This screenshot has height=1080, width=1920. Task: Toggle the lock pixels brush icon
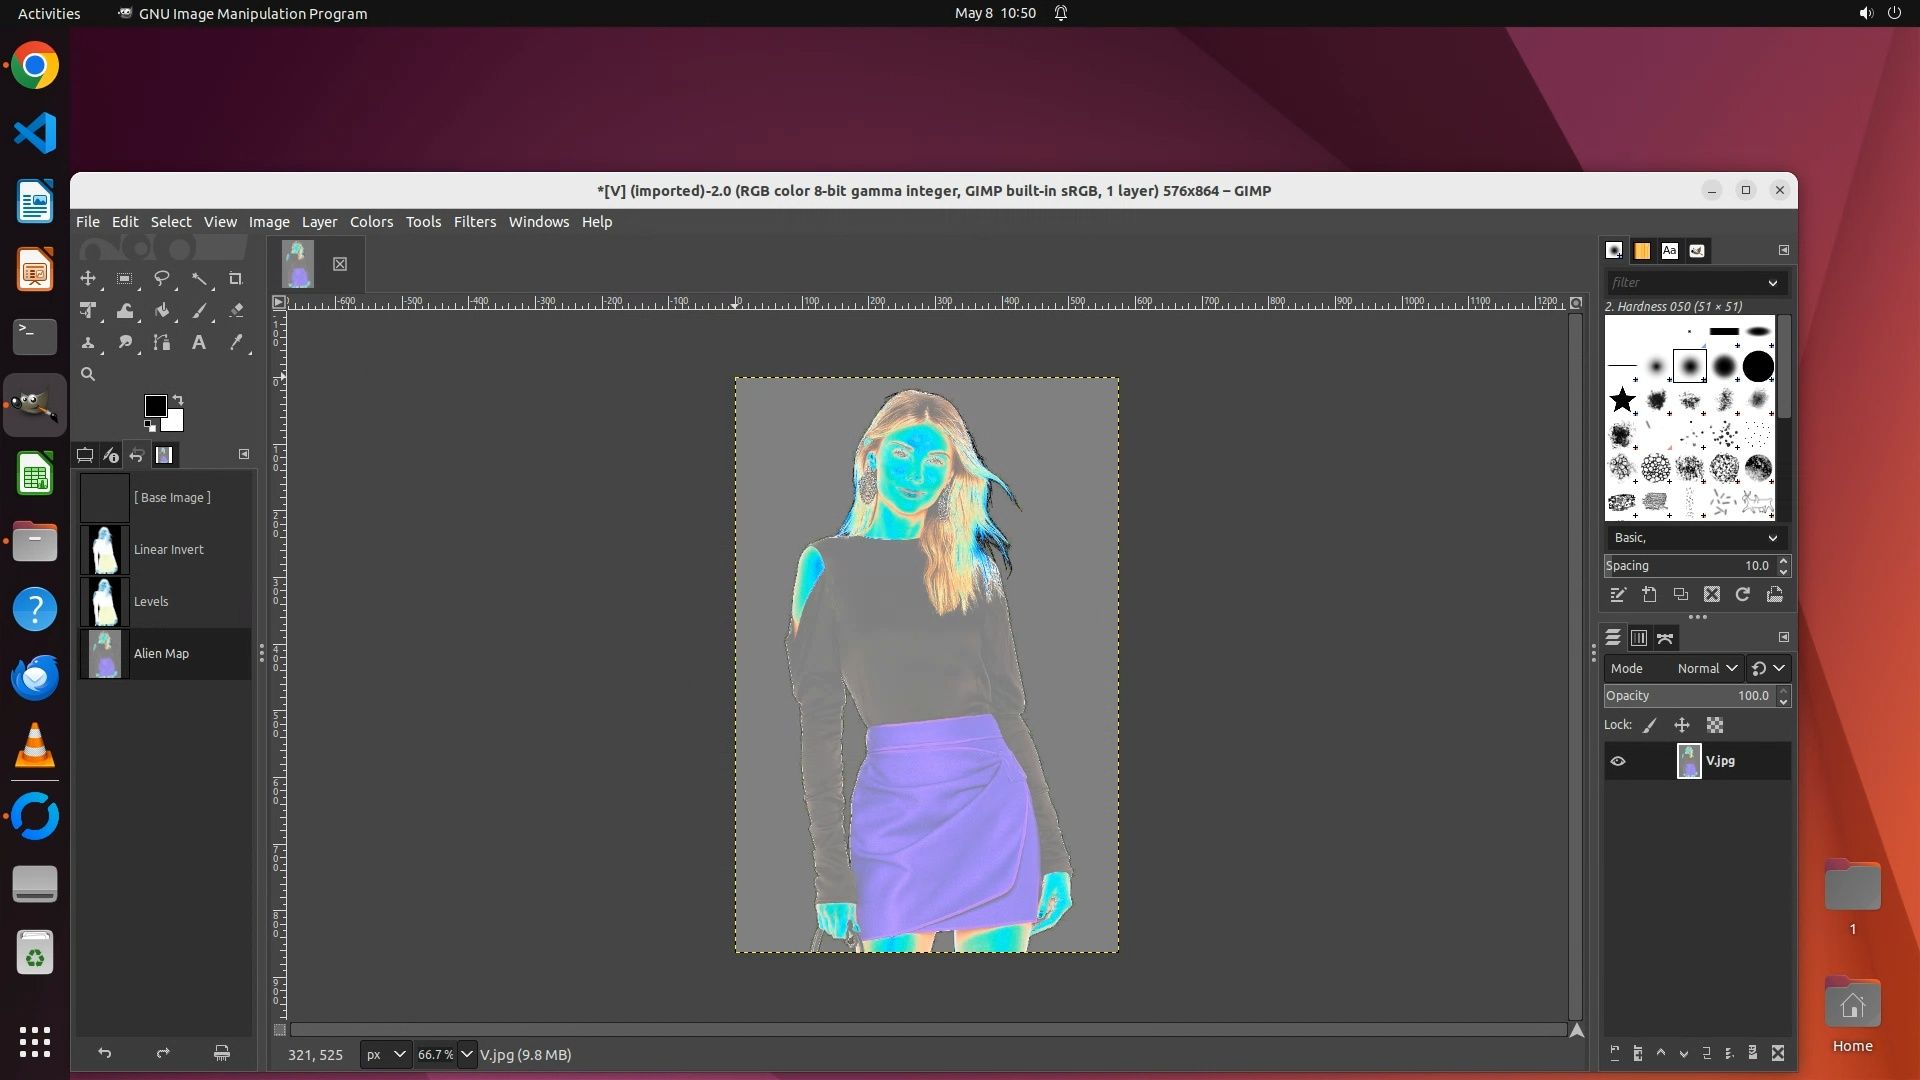point(1650,726)
